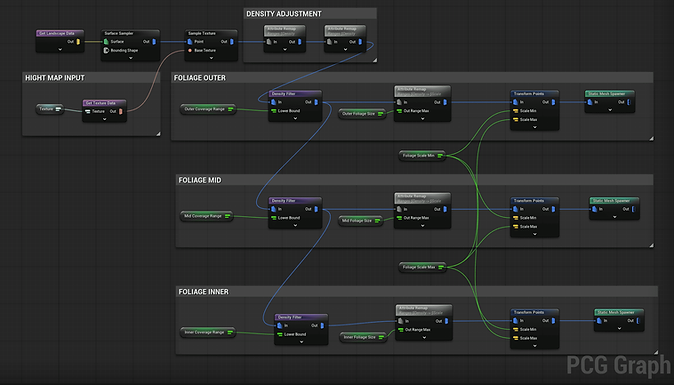Viewport: 674px width, 385px height.
Task: Select the HIGHT MAP INPUT comment title
Action: click(x=55, y=78)
